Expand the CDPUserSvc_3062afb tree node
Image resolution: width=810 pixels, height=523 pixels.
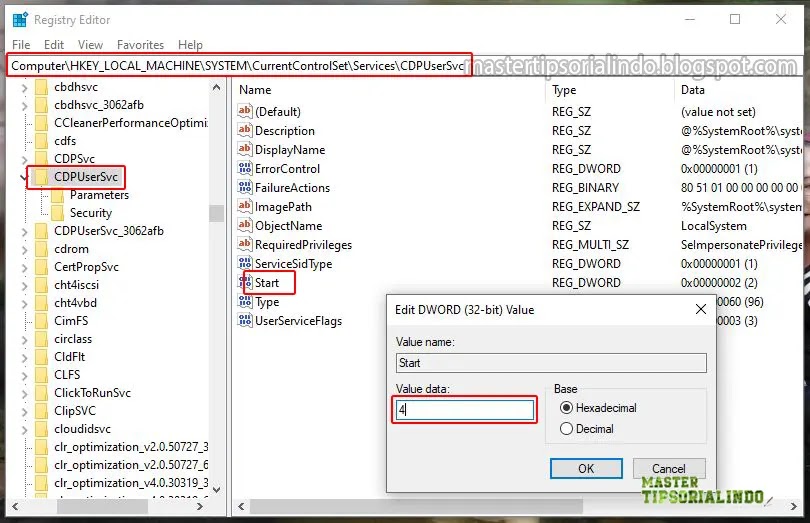coord(24,232)
